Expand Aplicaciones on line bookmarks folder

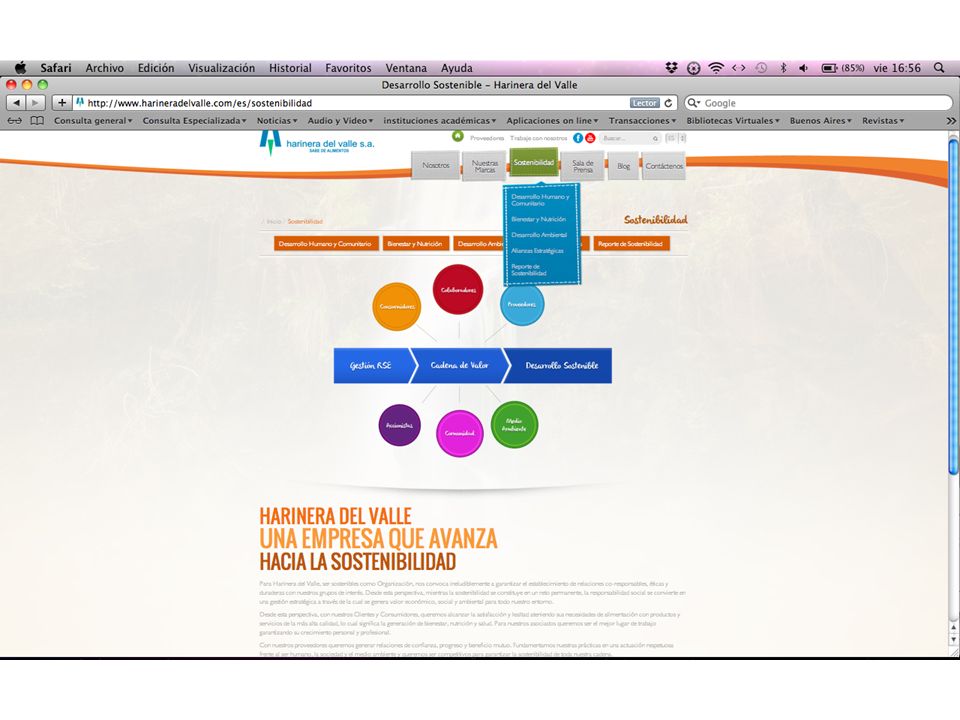[552, 121]
